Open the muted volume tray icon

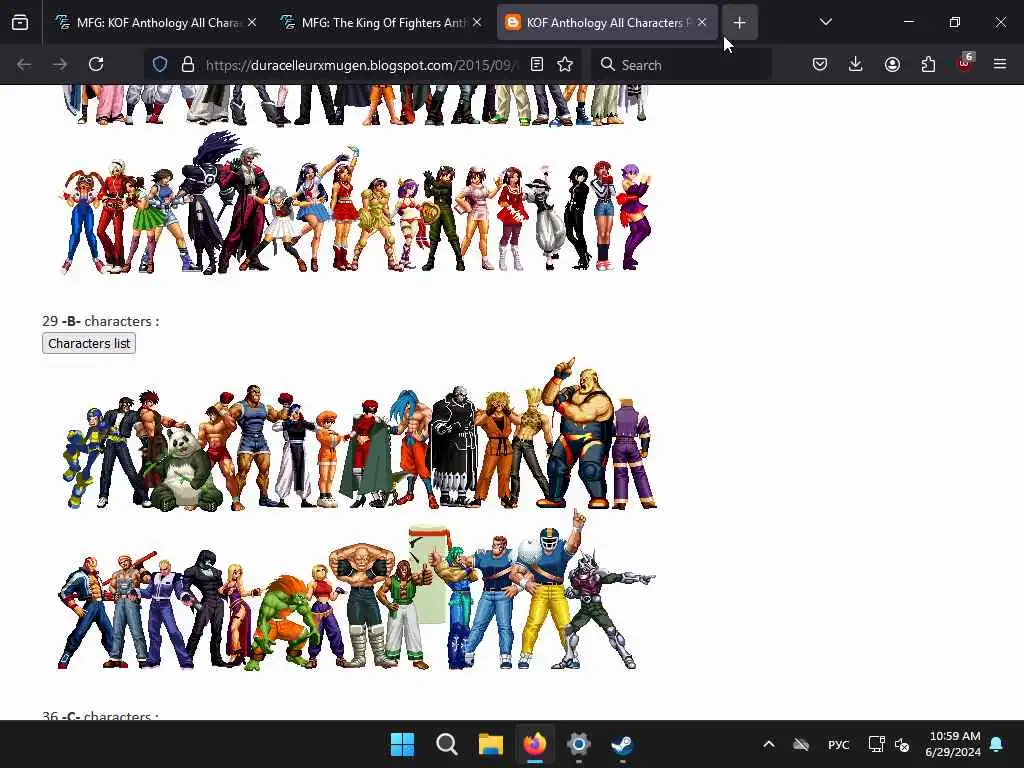(902, 744)
